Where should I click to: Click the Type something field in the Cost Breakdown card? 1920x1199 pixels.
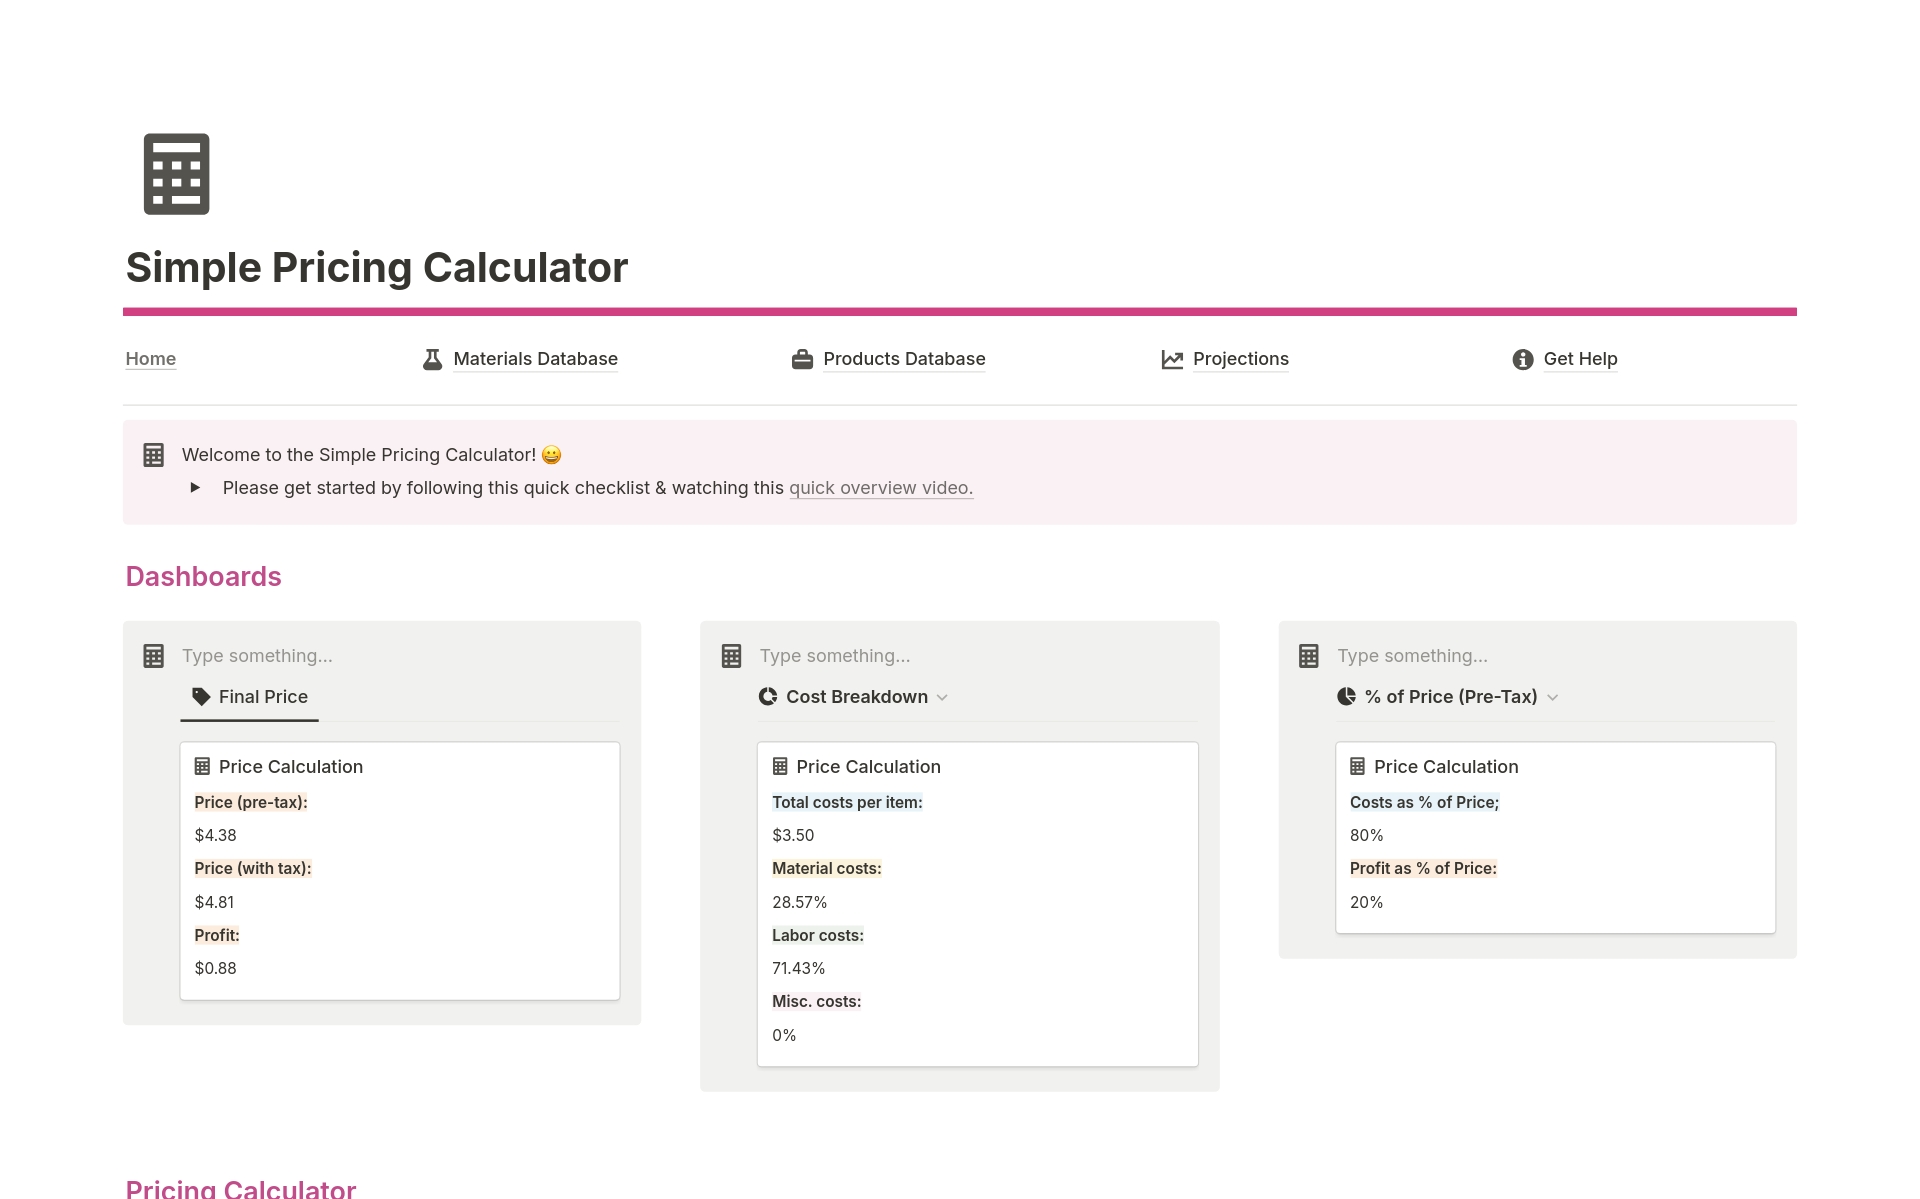coord(835,655)
